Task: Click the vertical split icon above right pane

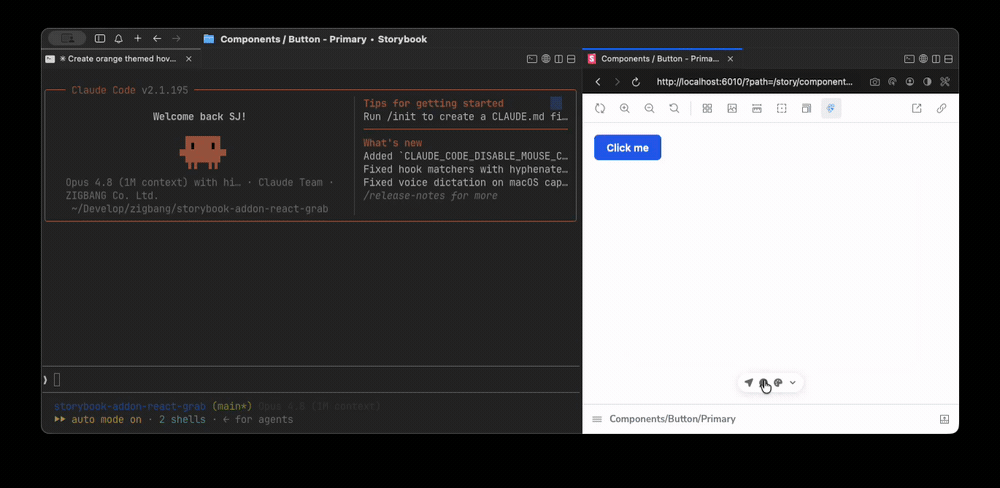Action: point(936,59)
